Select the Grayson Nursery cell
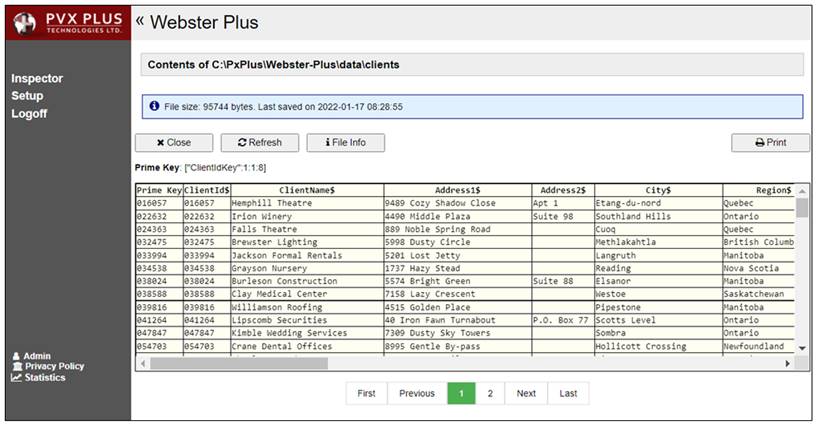This screenshot has height=425, width=818. (307, 269)
